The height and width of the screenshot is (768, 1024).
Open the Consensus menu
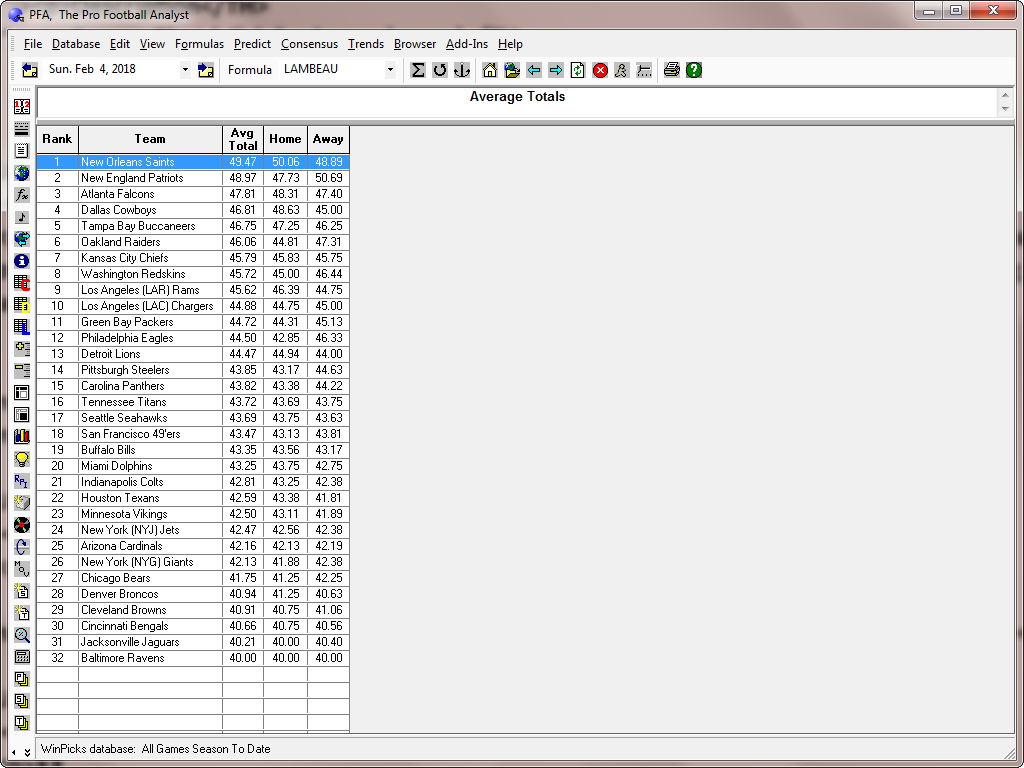click(310, 44)
